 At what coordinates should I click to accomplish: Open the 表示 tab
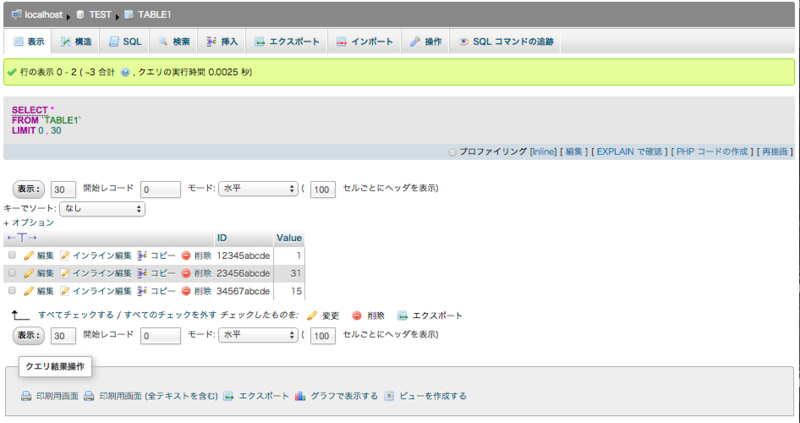[29, 41]
